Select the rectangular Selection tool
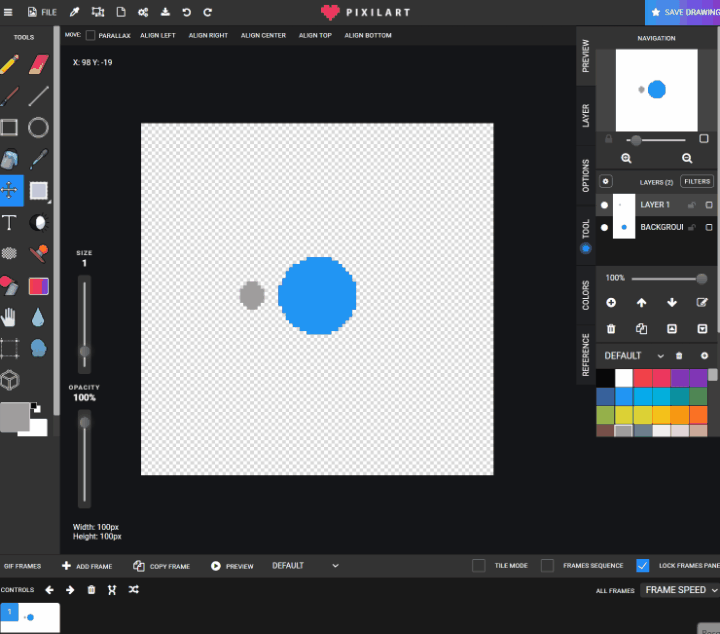The width and height of the screenshot is (720, 634). pyautogui.click(x=39, y=191)
